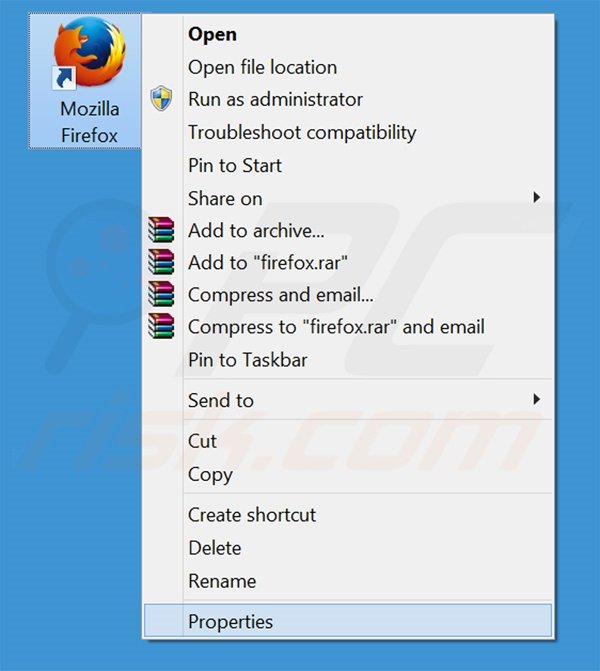
Task: Click the WinRAR icon next to Add to archive
Action: click(x=161, y=231)
